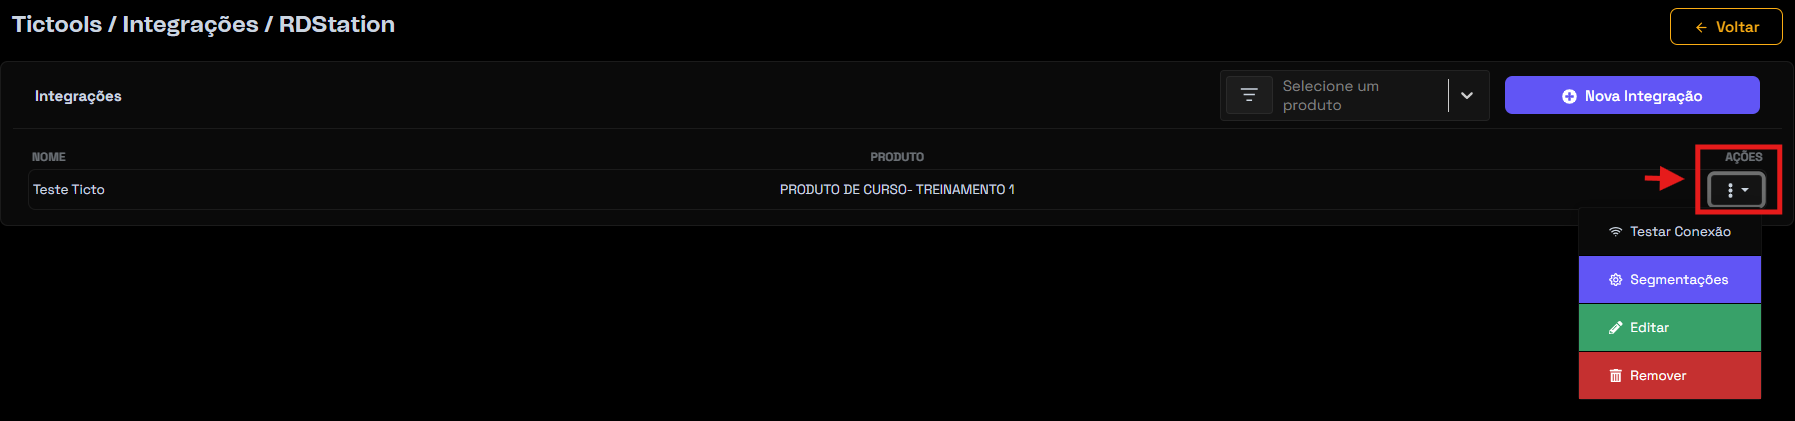
Task: Click the AÇÕES column header
Action: pos(1743,157)
